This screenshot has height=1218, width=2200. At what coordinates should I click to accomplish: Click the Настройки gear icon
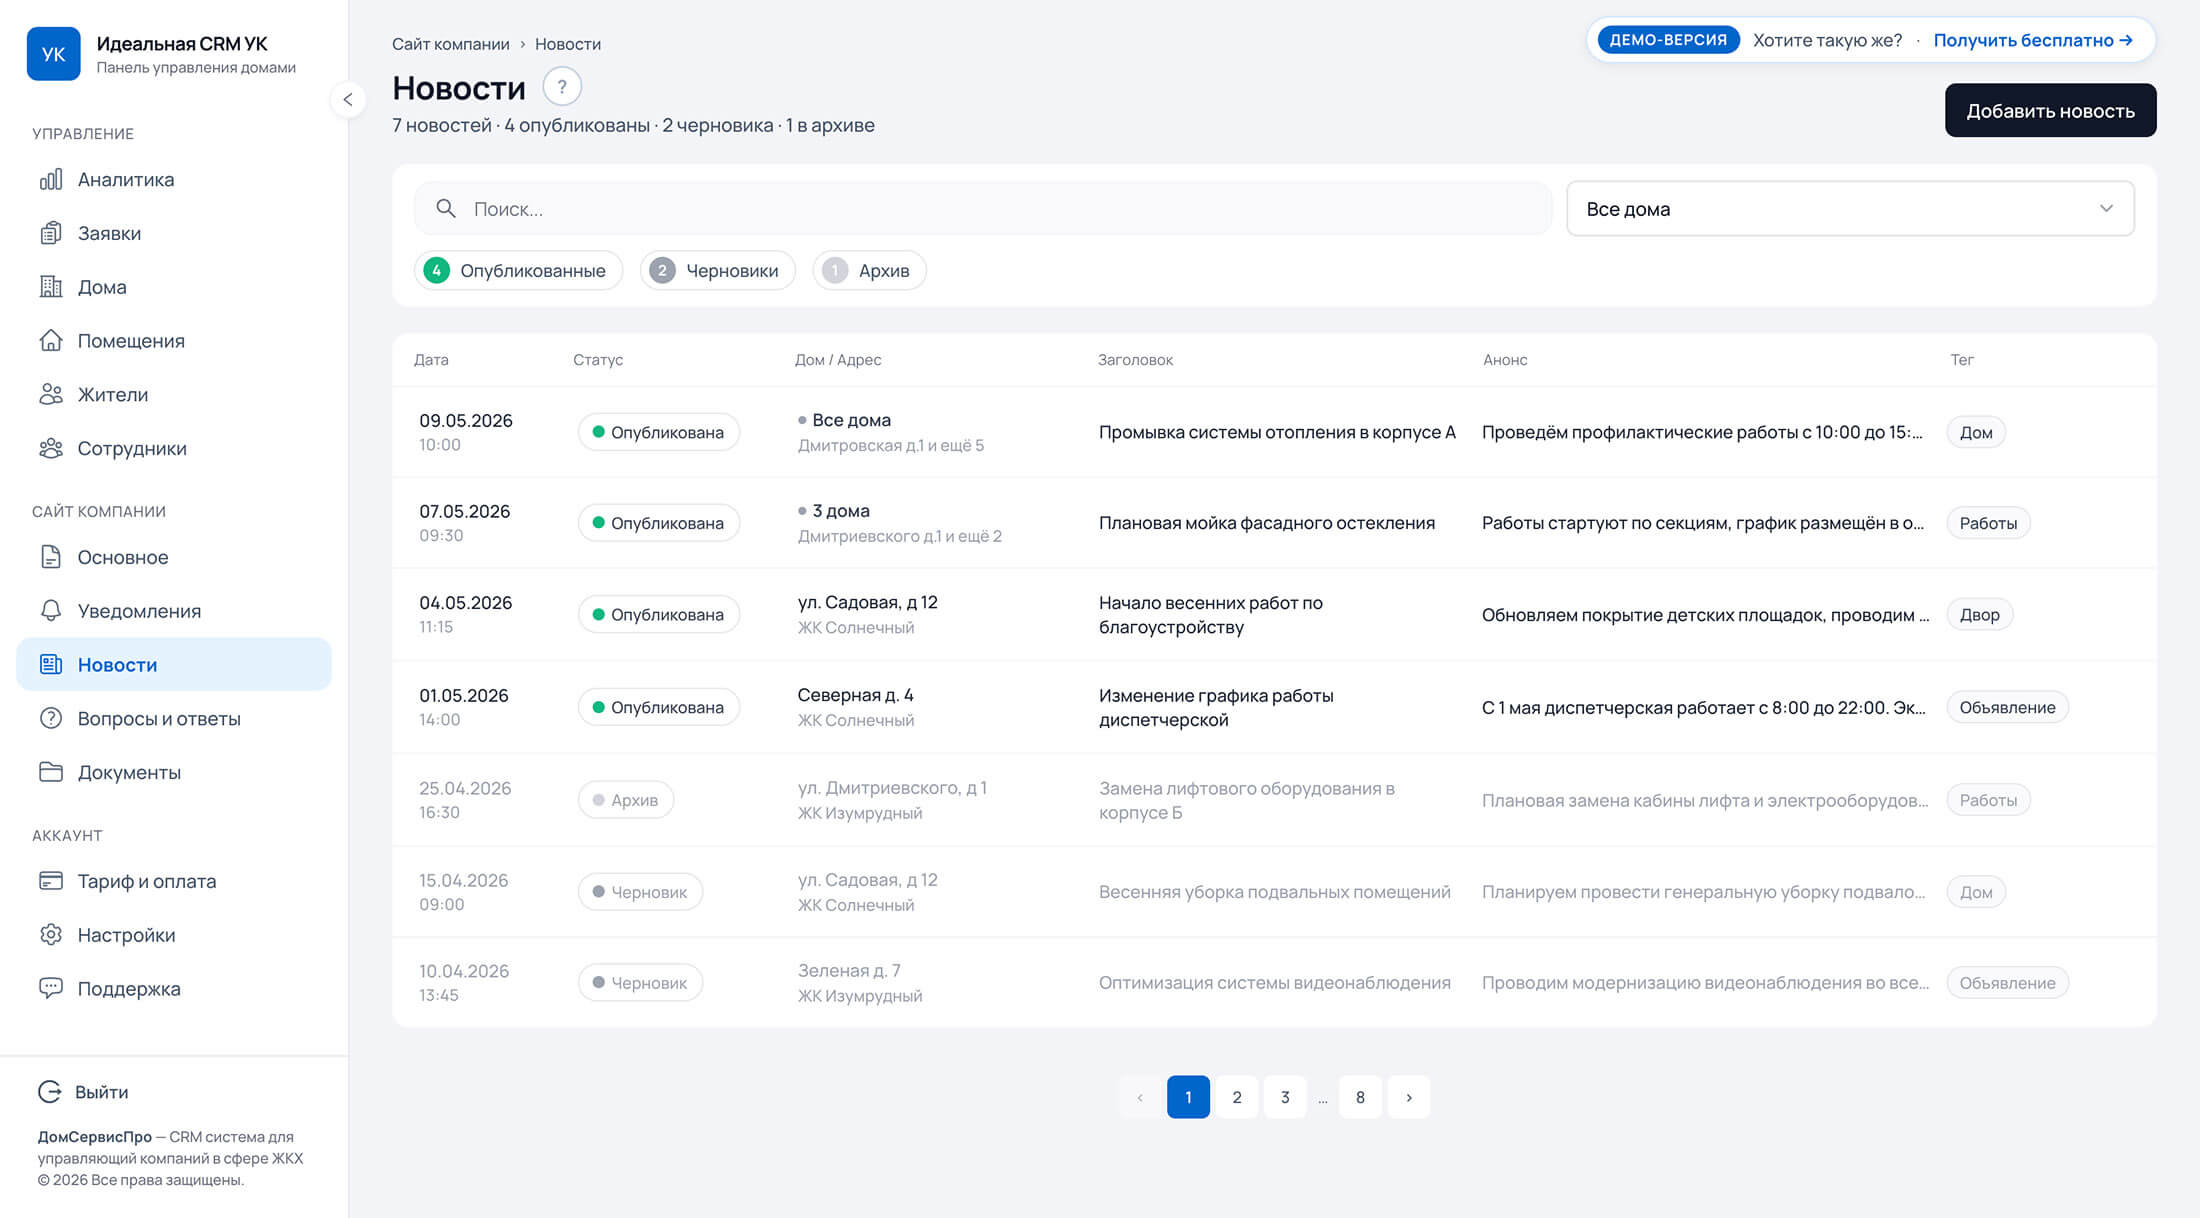[x=51, y=935]
